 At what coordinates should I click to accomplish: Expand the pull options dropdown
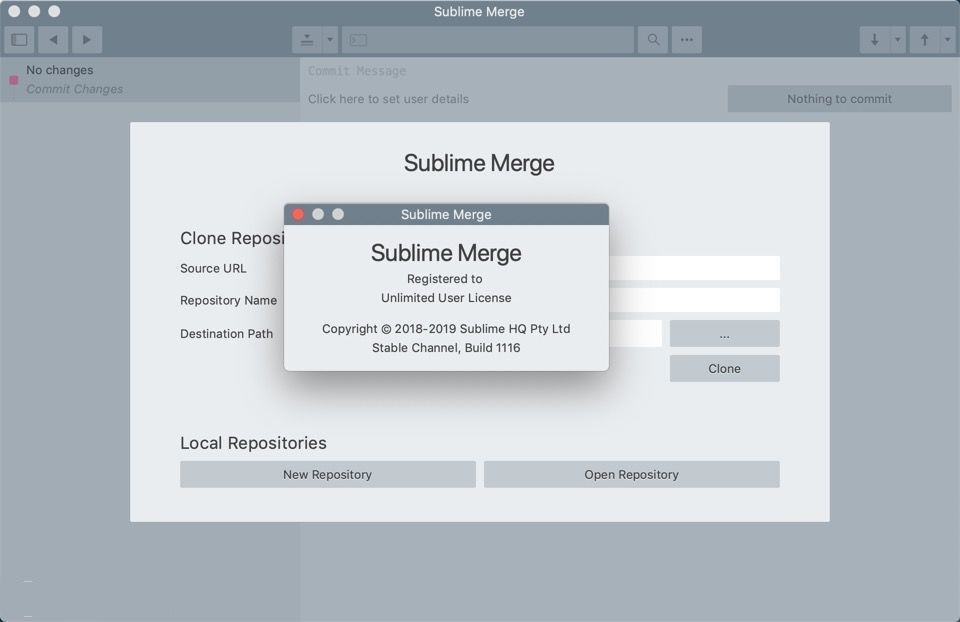point(897,40)
